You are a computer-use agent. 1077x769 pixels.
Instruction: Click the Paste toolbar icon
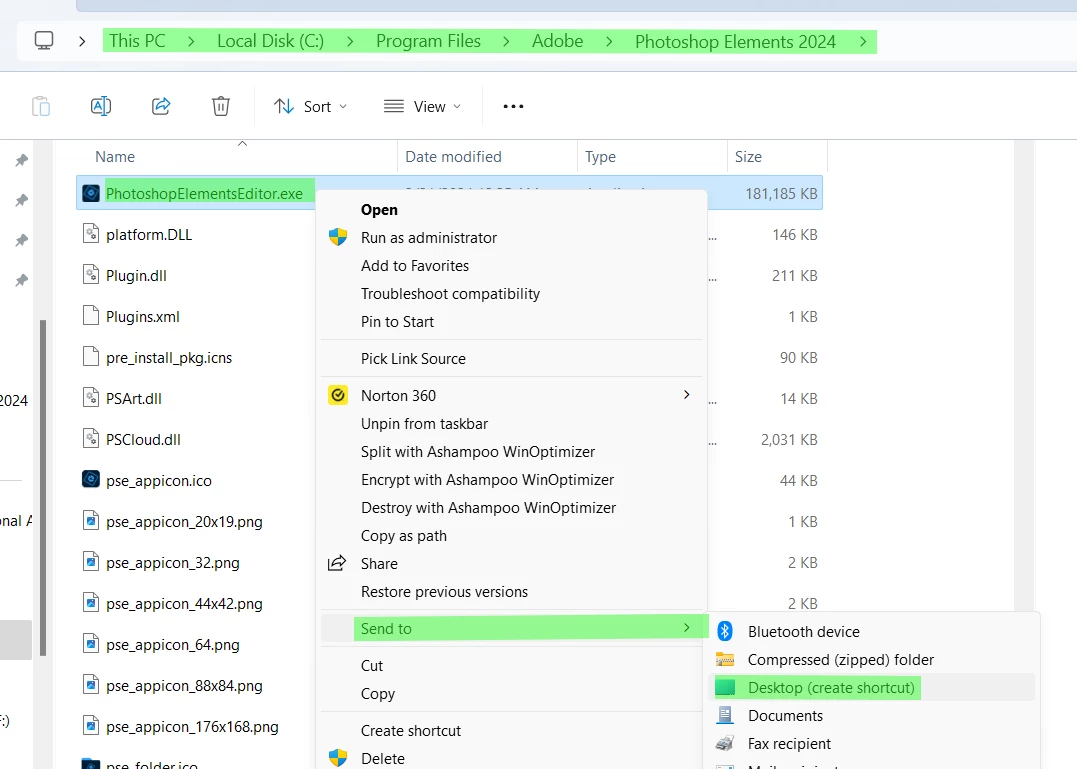click(x=41, y=106)
